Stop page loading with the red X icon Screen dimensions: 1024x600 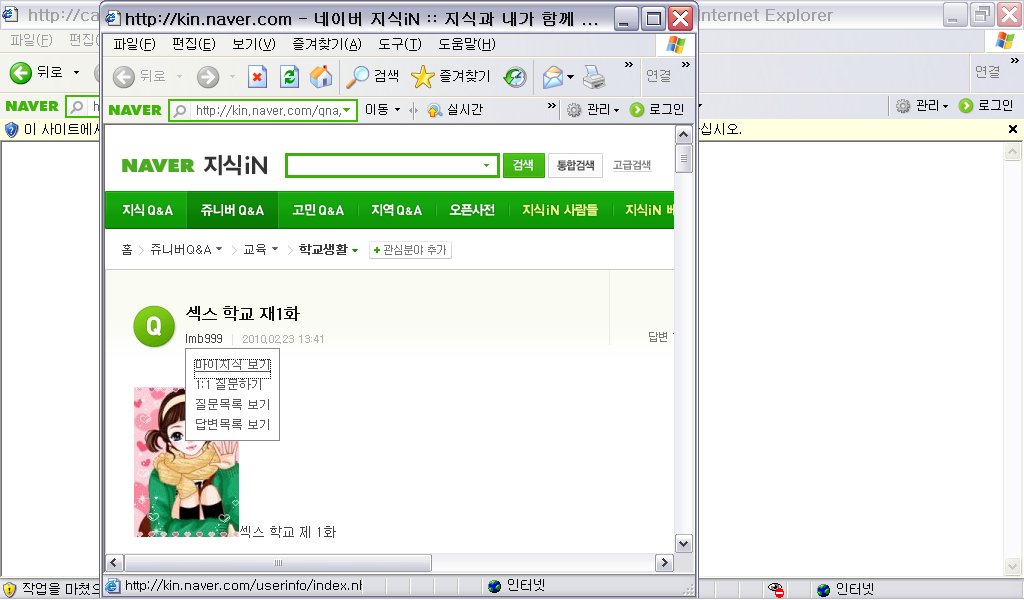257,77
